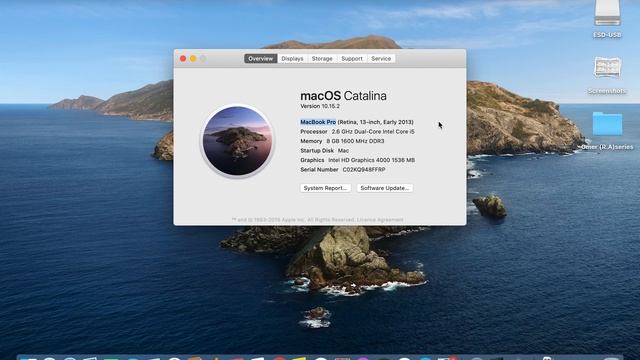Click the Graphics value Intel HD Graphics 4000

[x=371, y=160]
